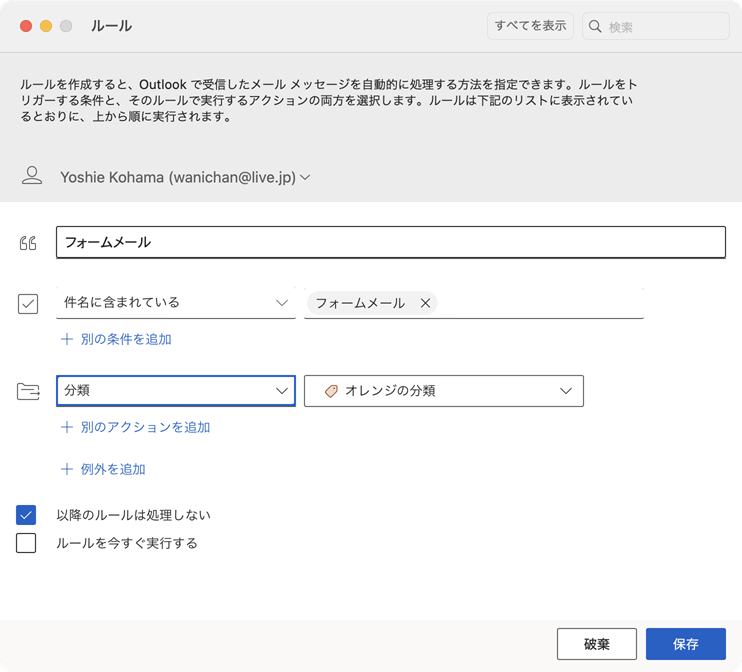The width and height of the screenshot is (742, 672).
Task: Click plus icon beside 例外を追加
Action: [x=67, y=469]
